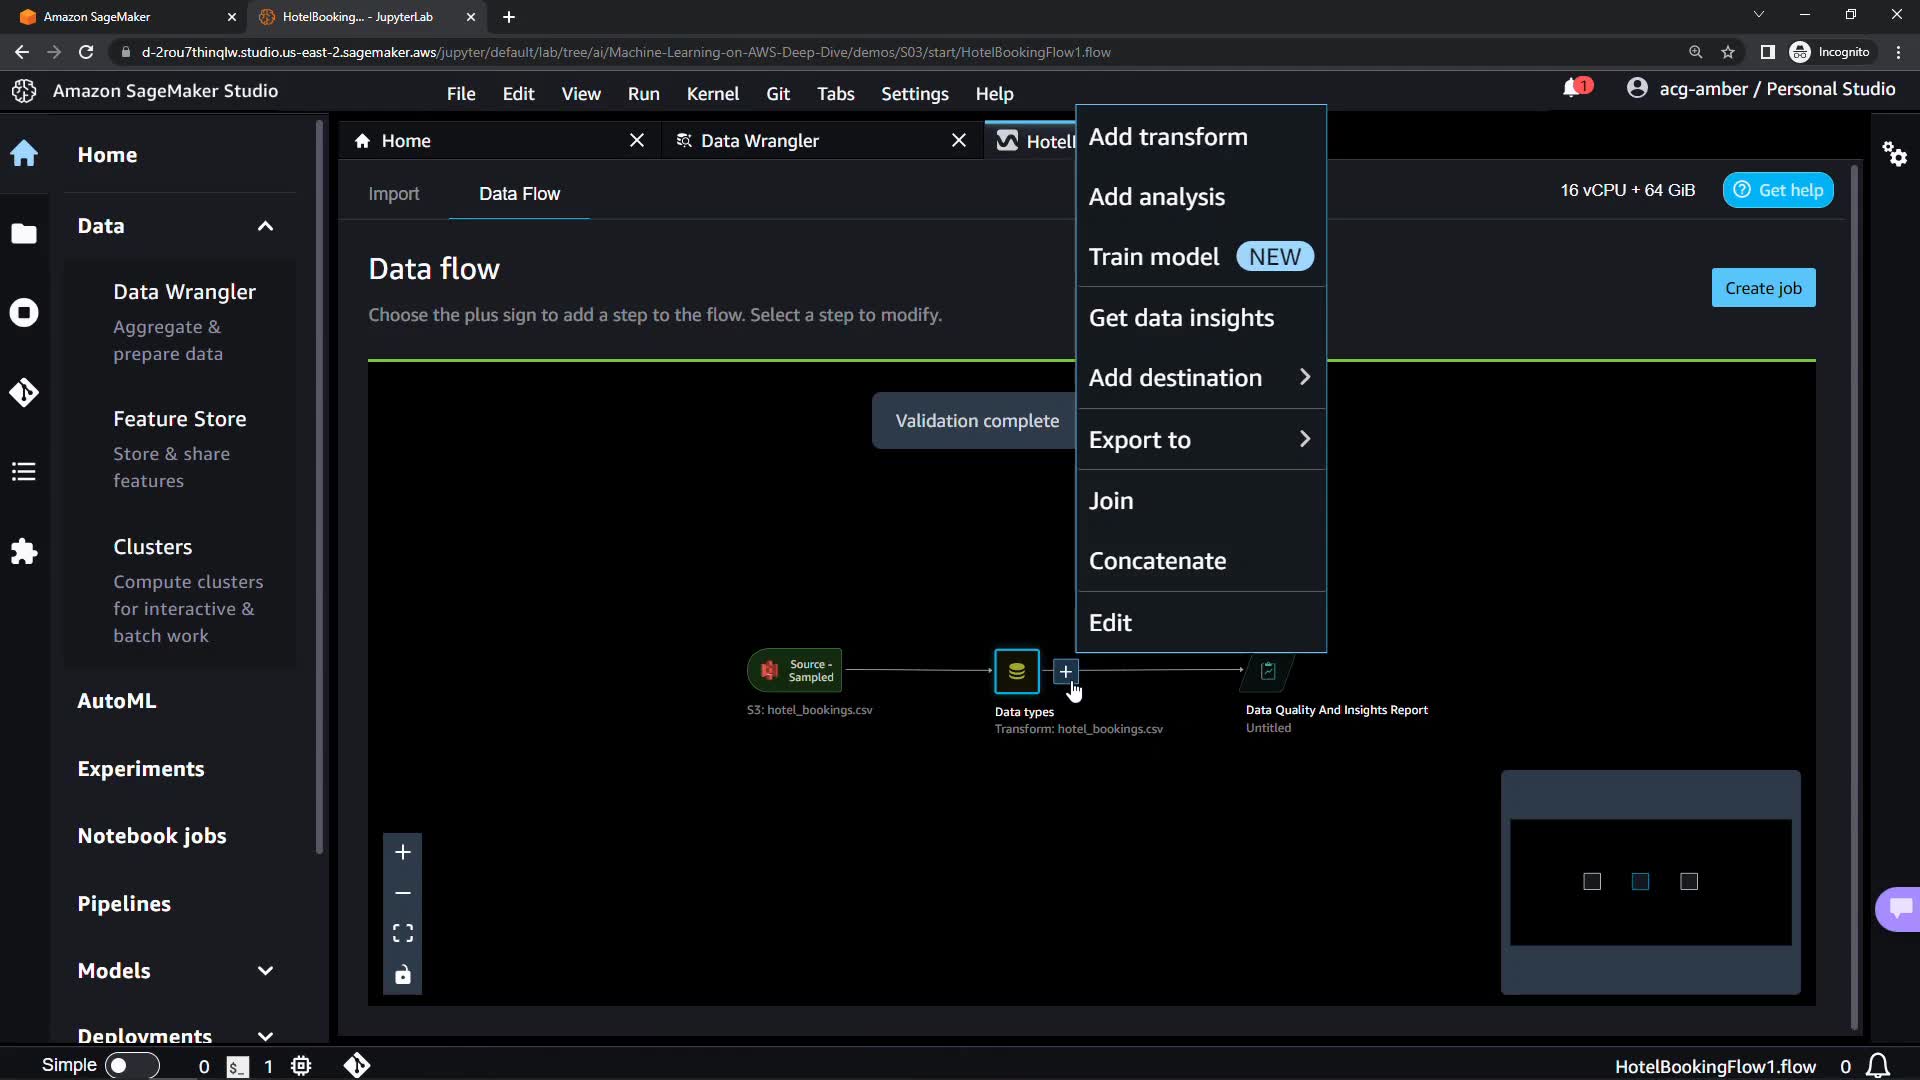Viewport: 1920px width, 1080px height.
Task: Click the Create job button
Action: pyautogui.click(x=1762, y=288)
